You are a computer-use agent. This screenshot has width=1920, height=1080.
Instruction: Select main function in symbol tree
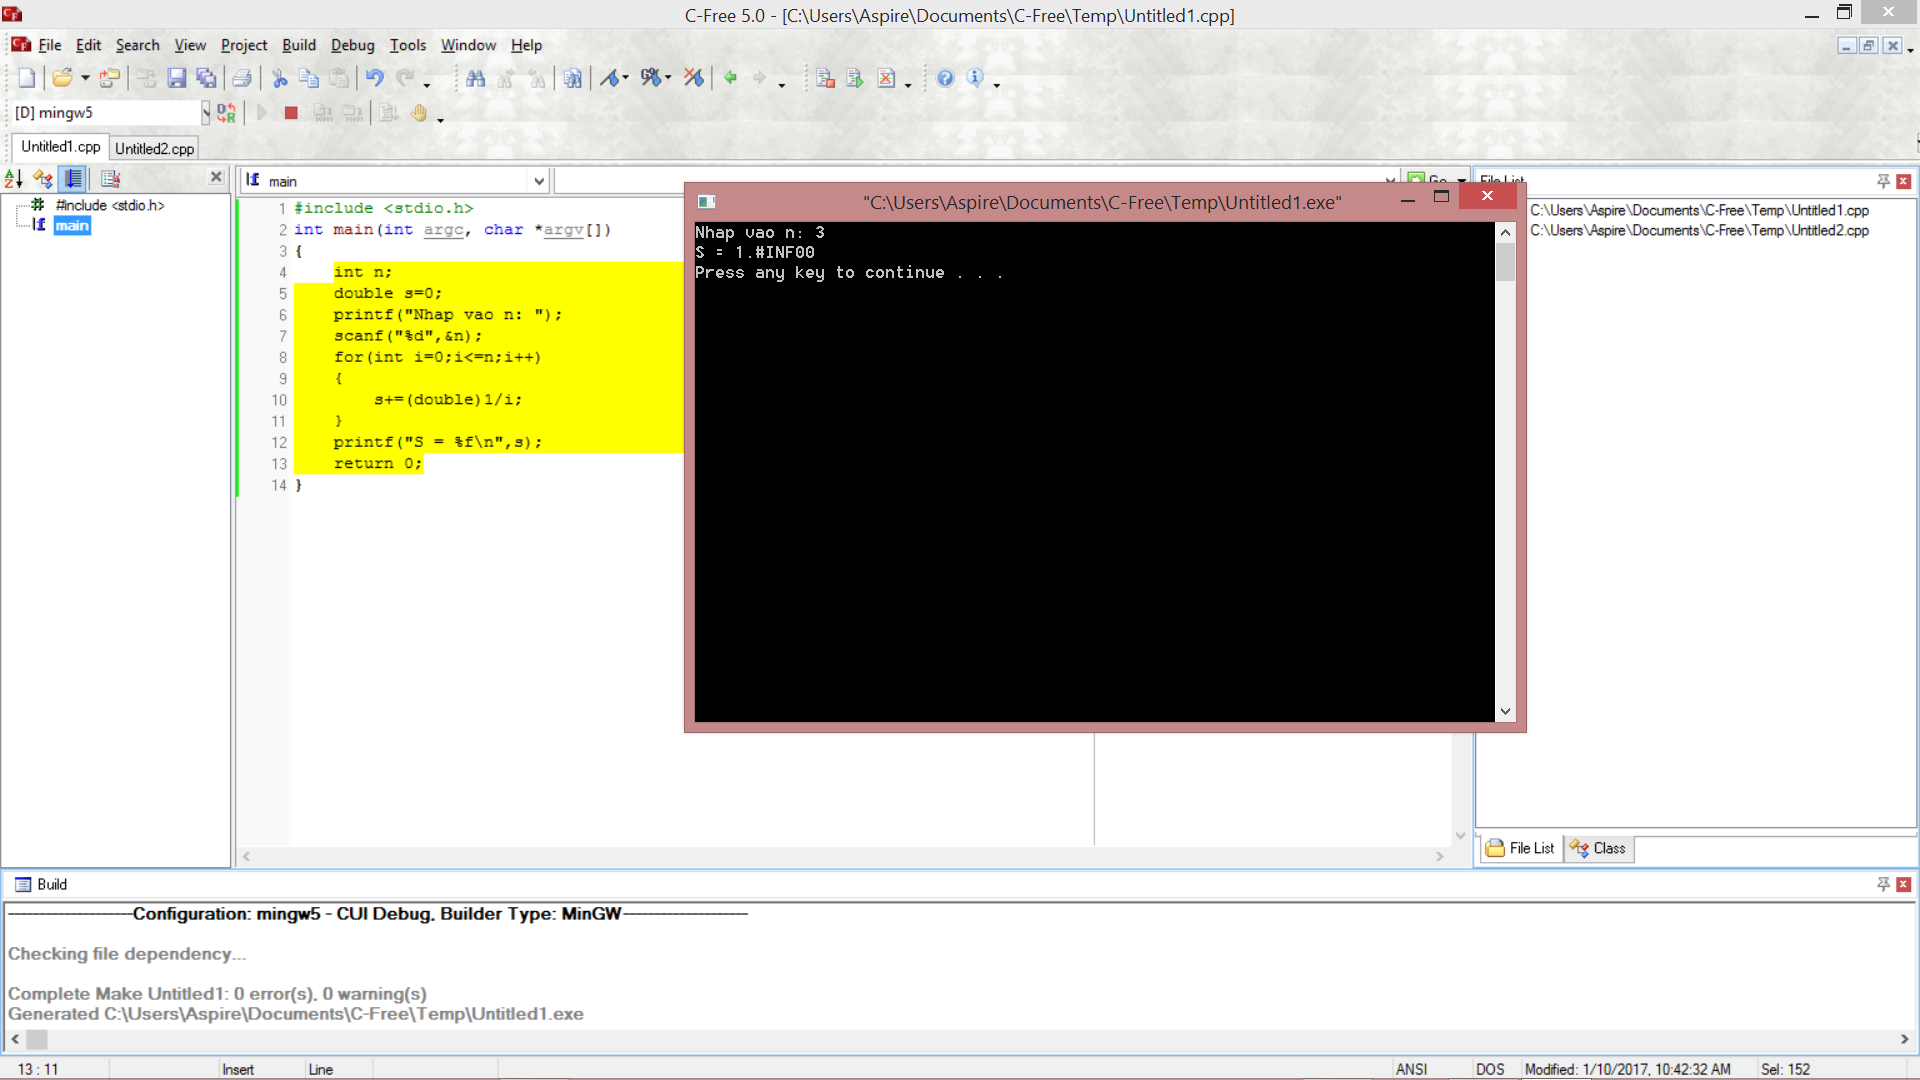click(72, 226)
